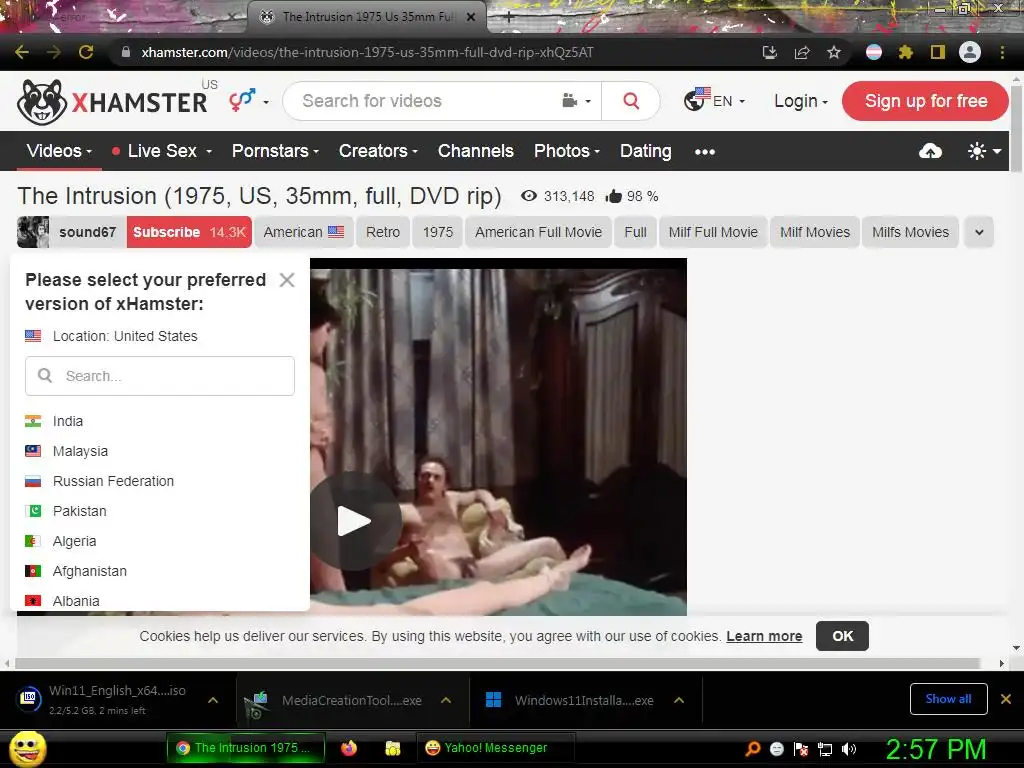The width and height of the screenshot is (1024, 768).
Task: Click the search magnifier in the system tray
Action: [x=752, y=749]
